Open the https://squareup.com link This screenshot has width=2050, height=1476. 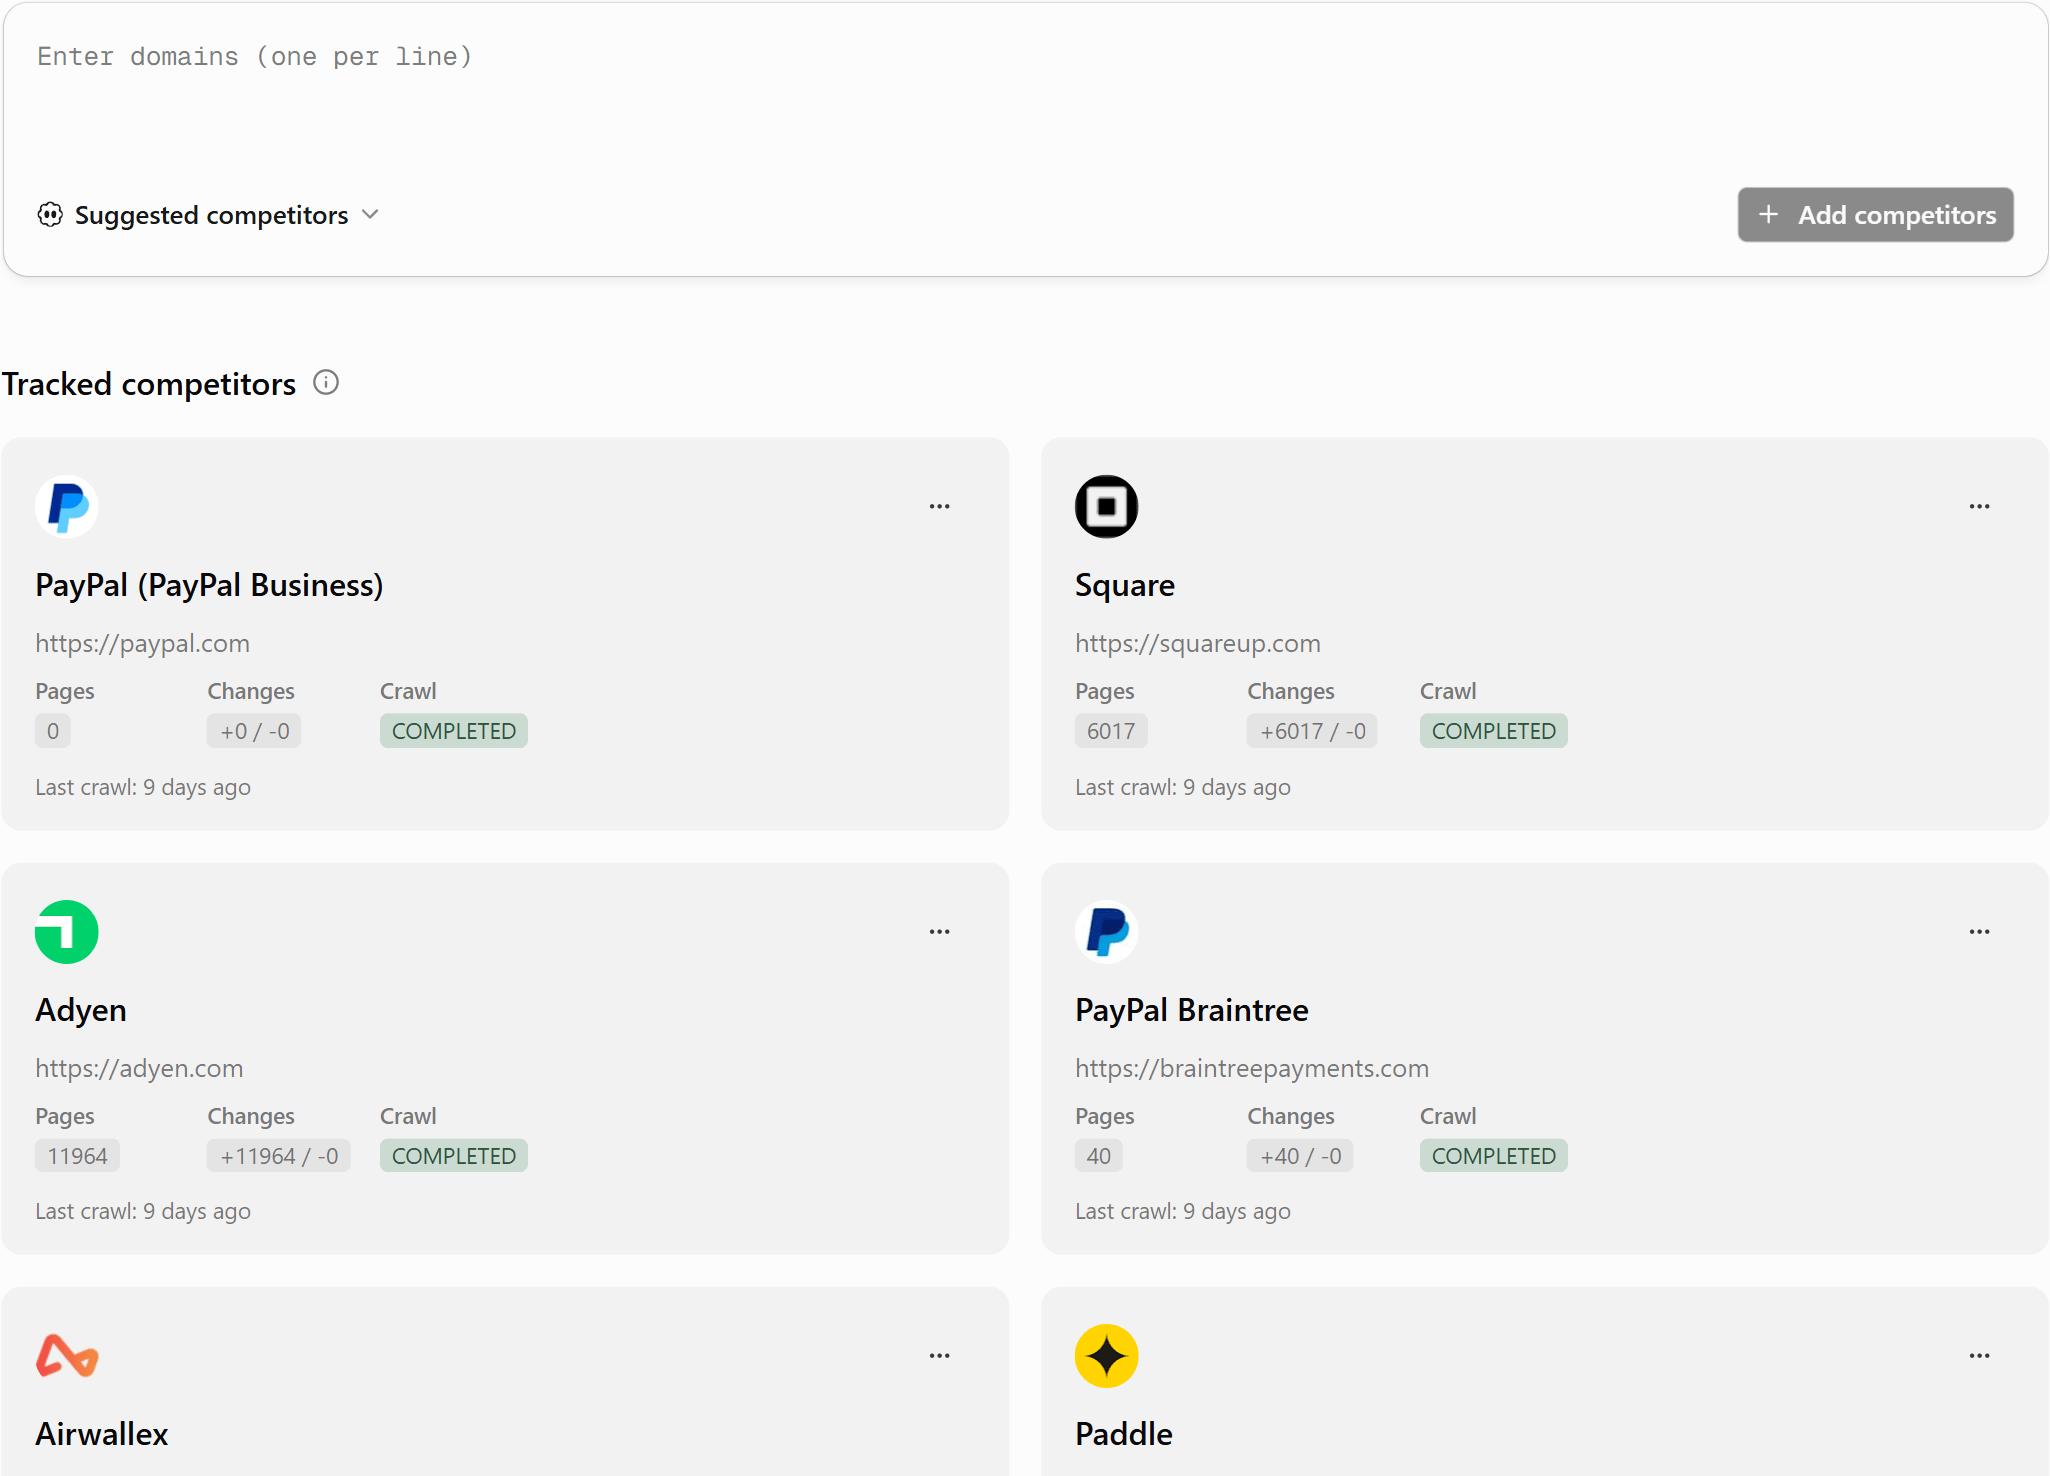1198,643
